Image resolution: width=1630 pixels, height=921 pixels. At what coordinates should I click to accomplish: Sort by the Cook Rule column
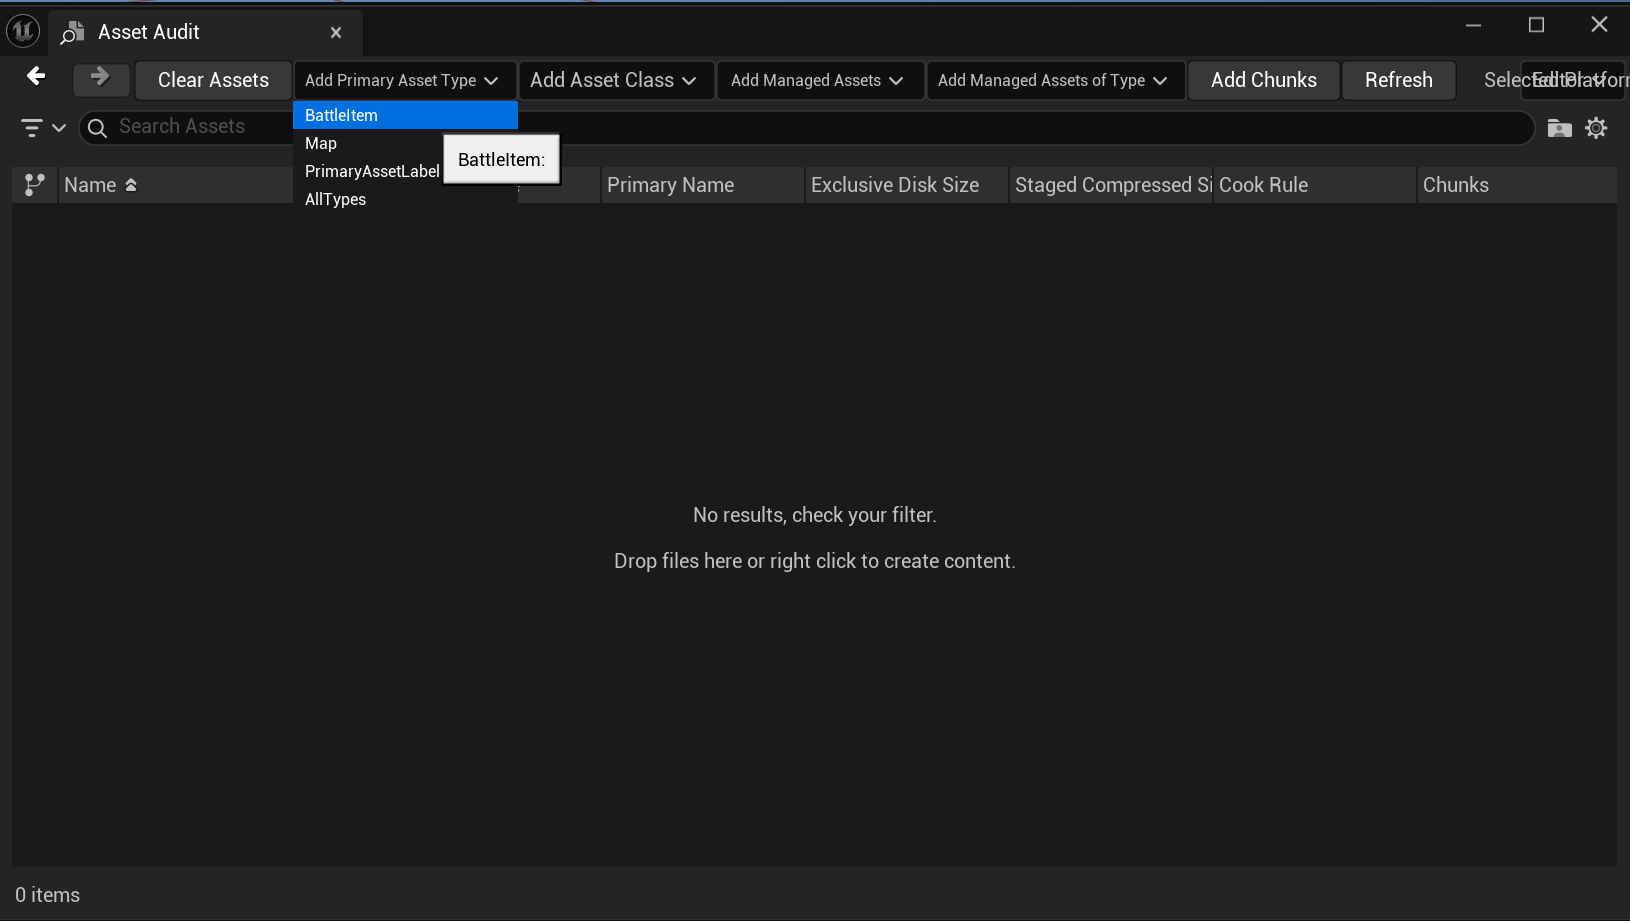coord(1314,185)
